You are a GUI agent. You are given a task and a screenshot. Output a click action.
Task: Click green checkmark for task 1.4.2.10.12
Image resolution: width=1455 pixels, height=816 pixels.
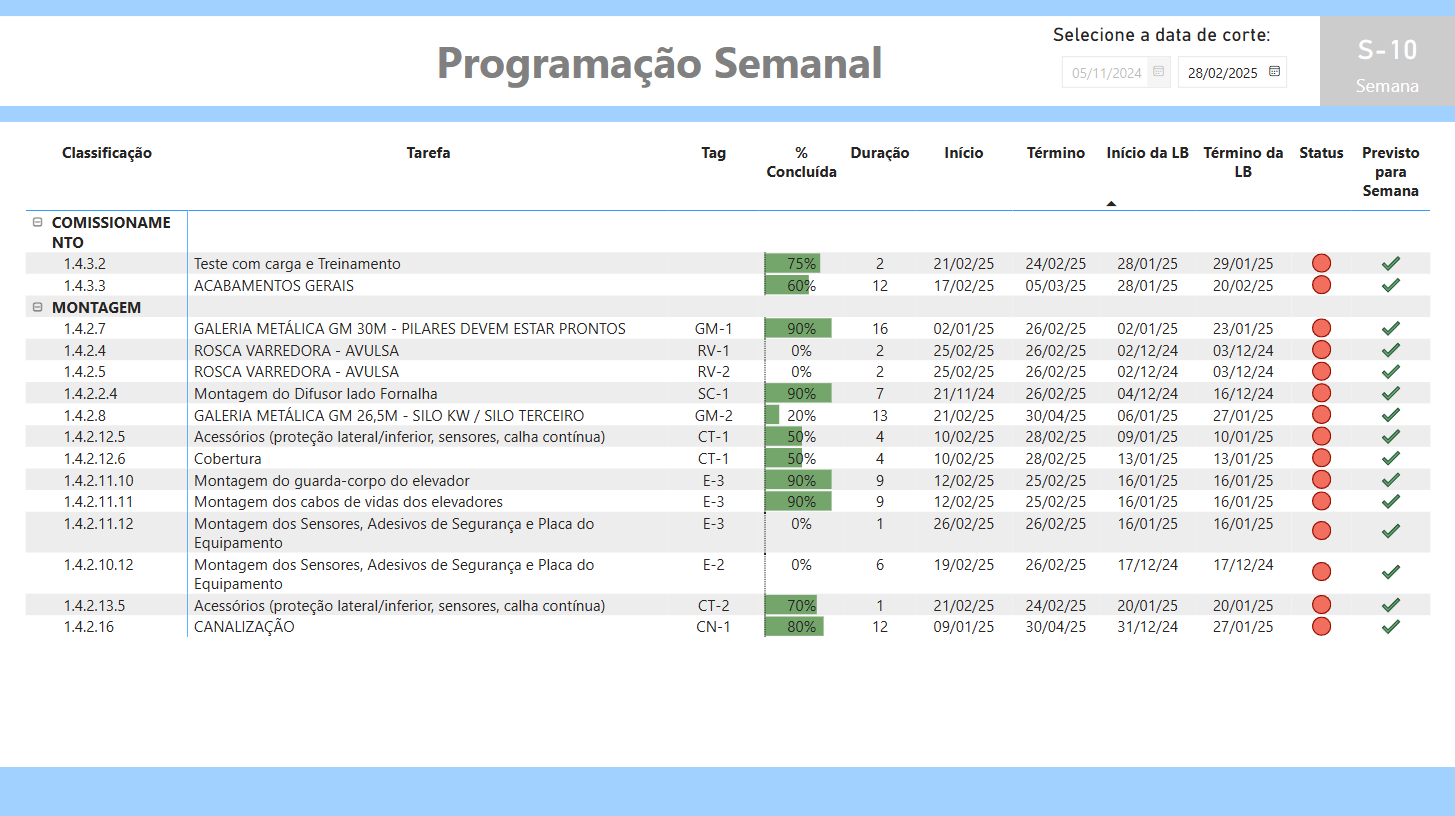(1390, 573)
